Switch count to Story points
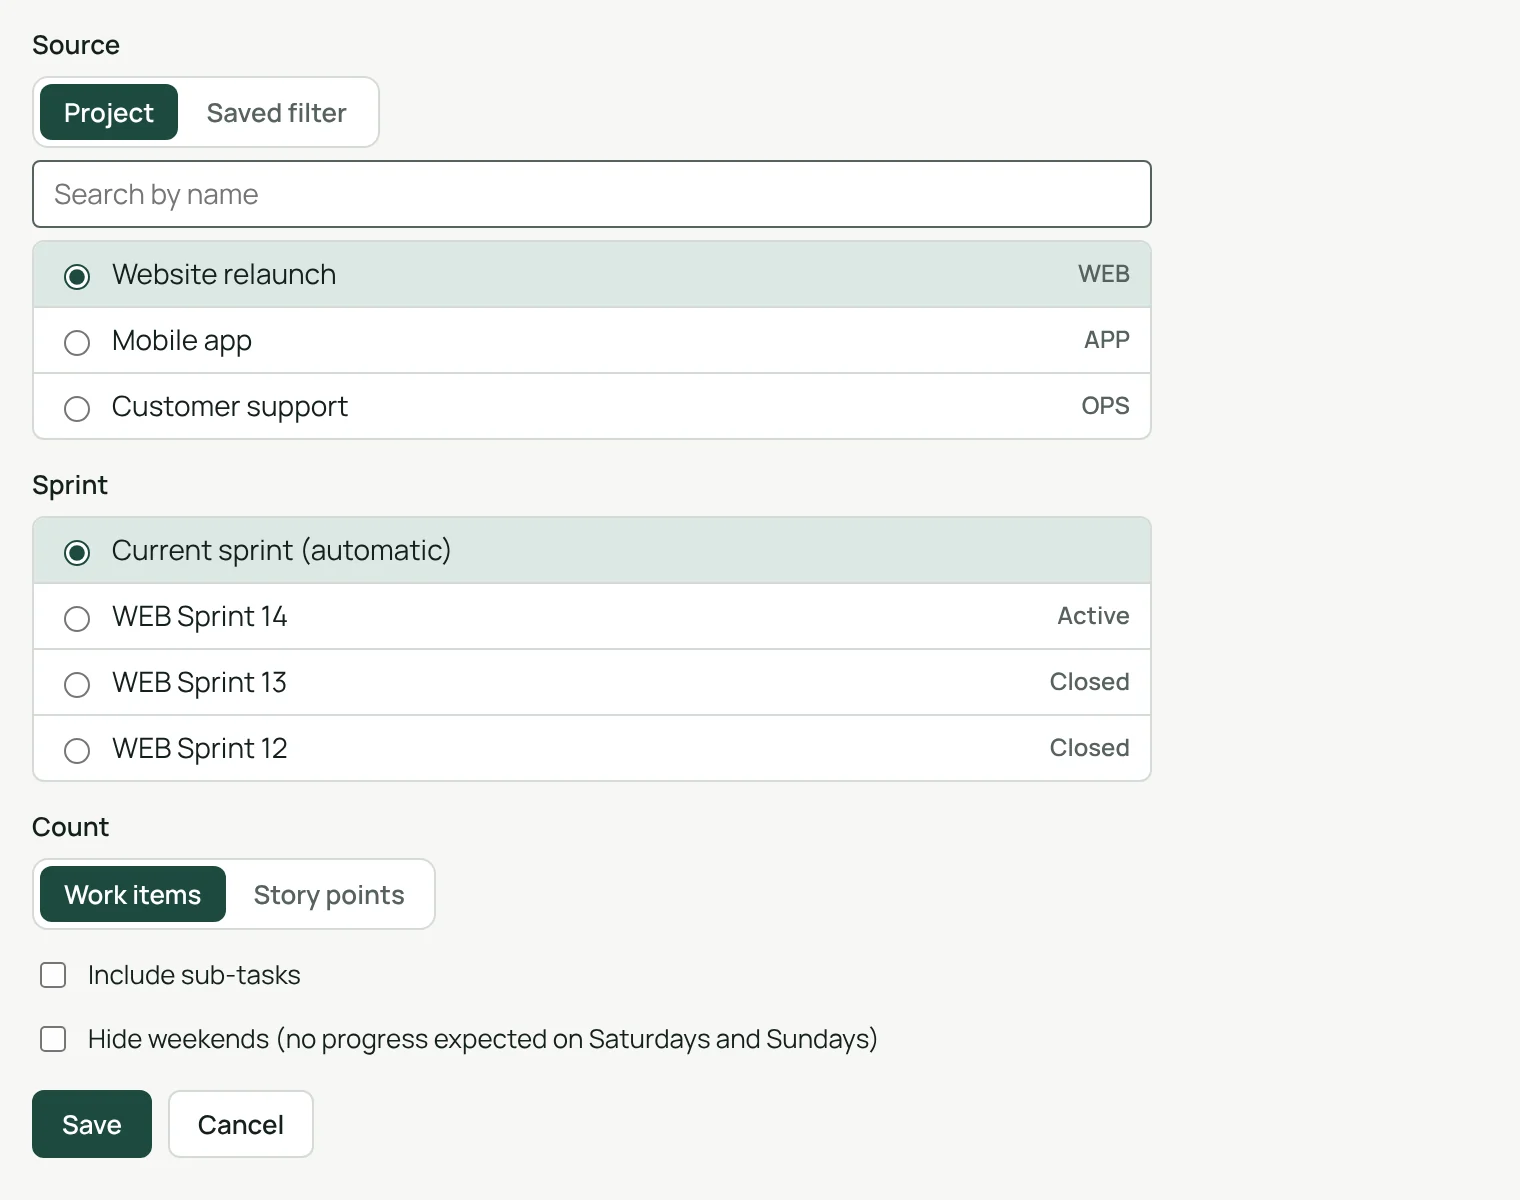This screenshot has height=1200, width=1520. tap(329, 894)
